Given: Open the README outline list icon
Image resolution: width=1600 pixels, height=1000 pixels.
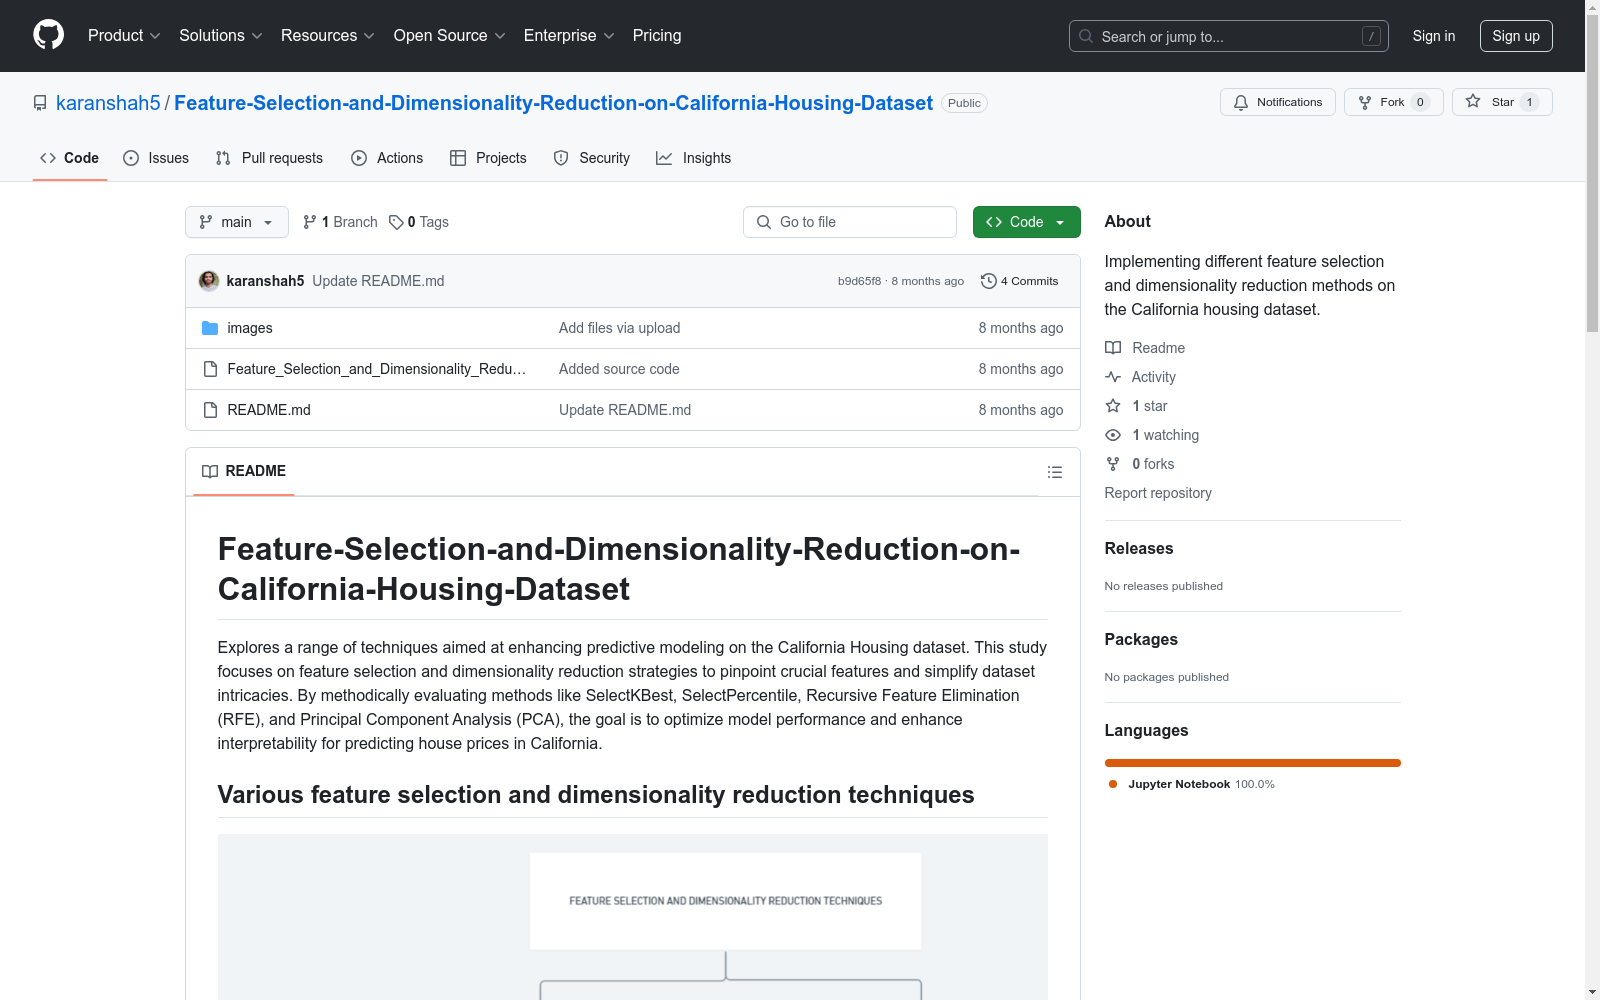Looking at the screenshot, I should pyautogui.click(x=1054, y=472).
